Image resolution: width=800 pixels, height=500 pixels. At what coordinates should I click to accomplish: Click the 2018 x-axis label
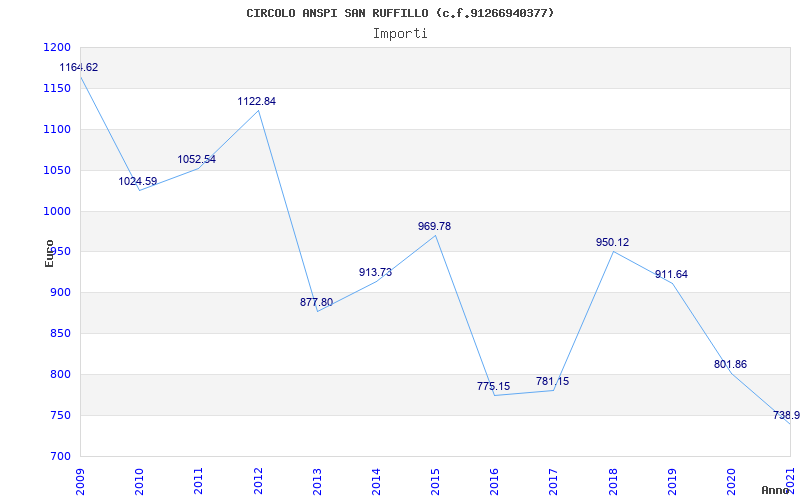[x=613, y=481]
